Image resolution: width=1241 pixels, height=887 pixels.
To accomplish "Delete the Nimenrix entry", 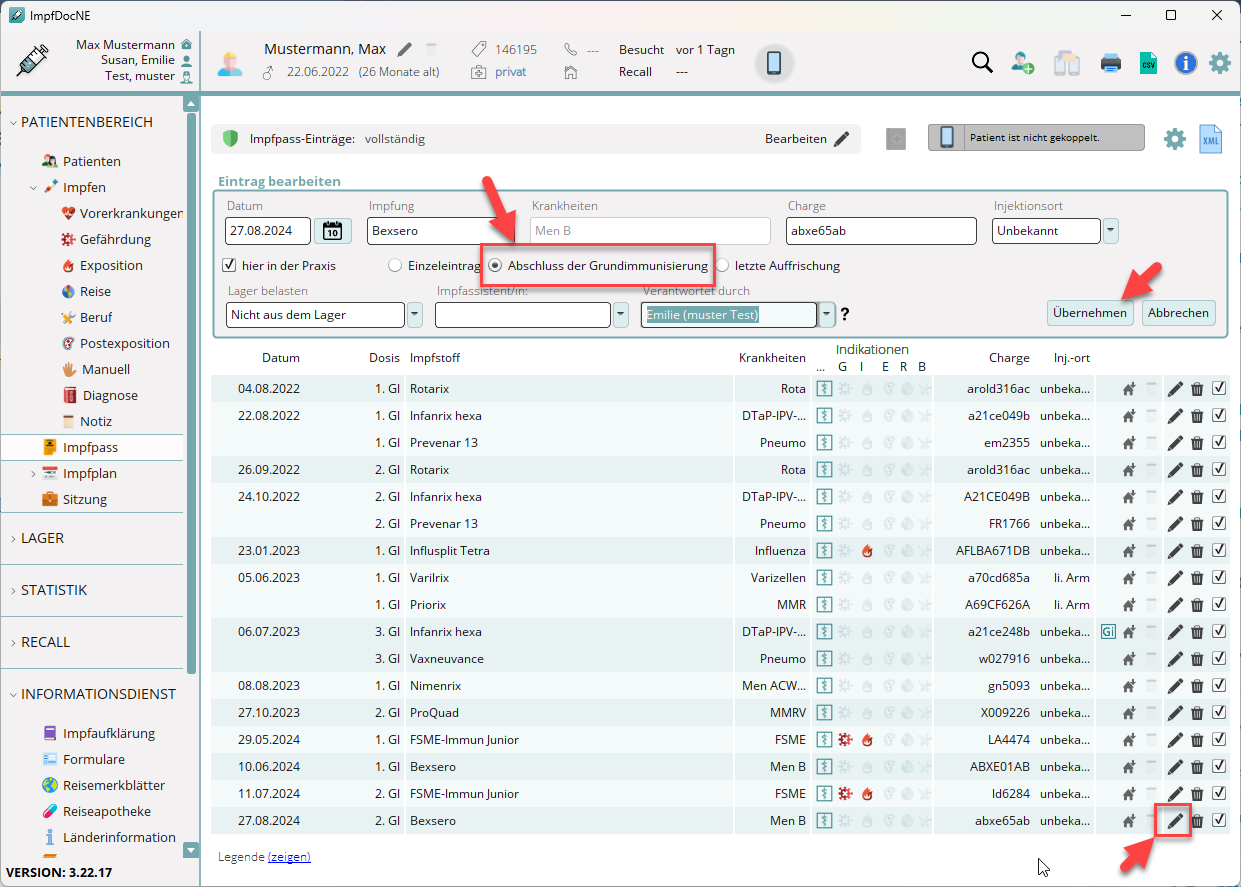I will pos(1197,686).
